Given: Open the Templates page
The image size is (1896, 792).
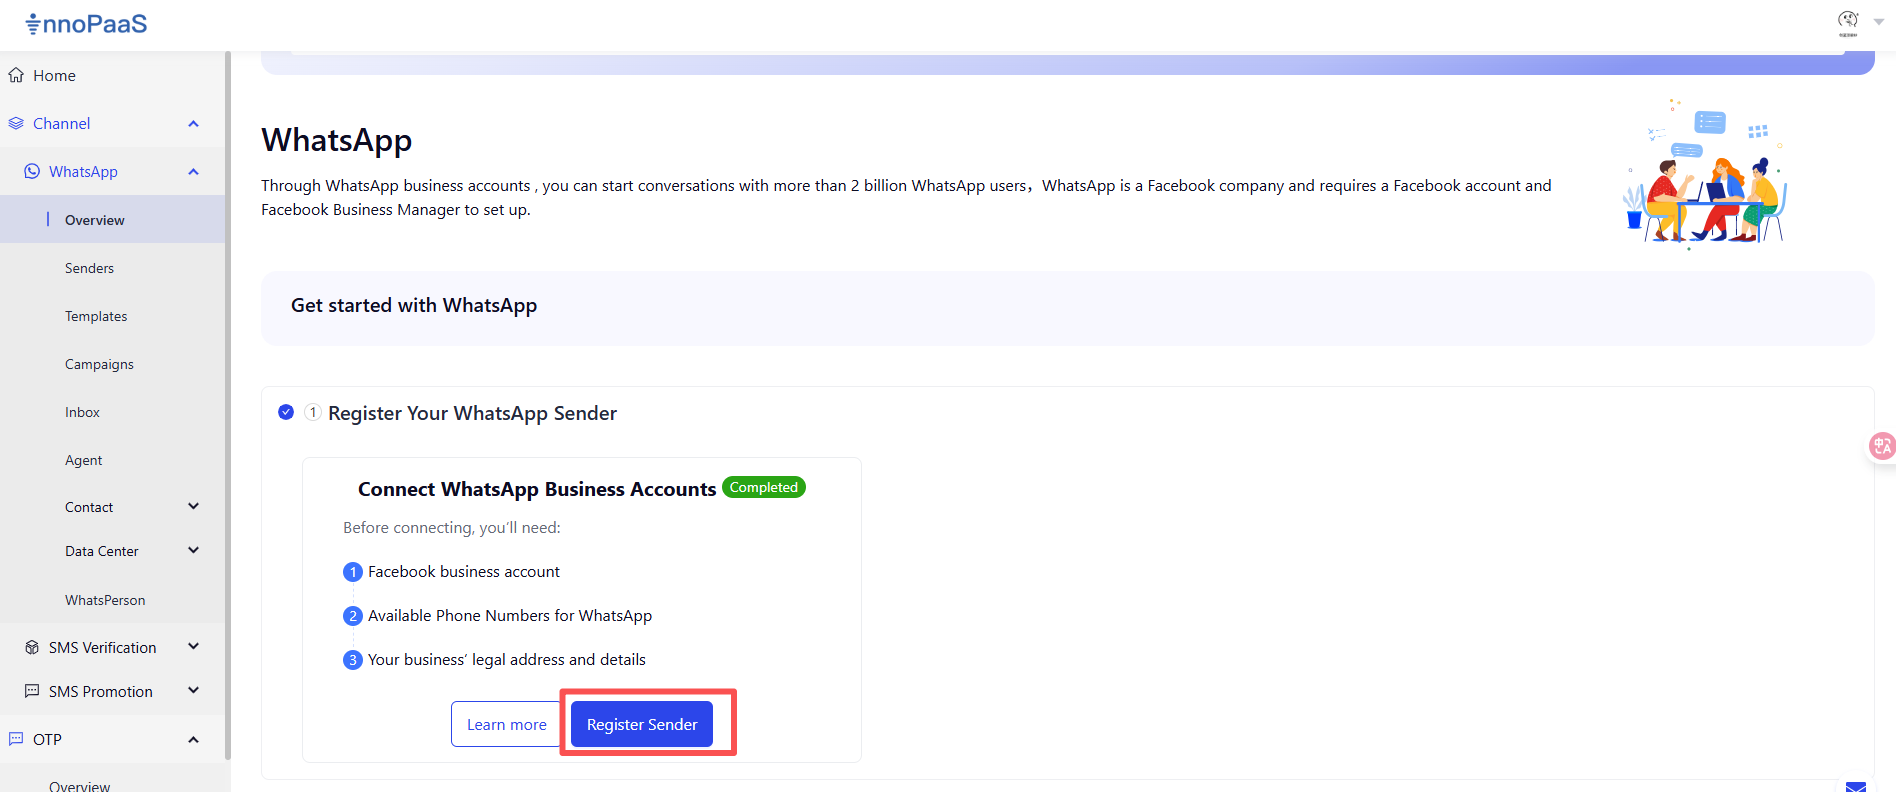Looking at the screenshot, I should point(96,316).
